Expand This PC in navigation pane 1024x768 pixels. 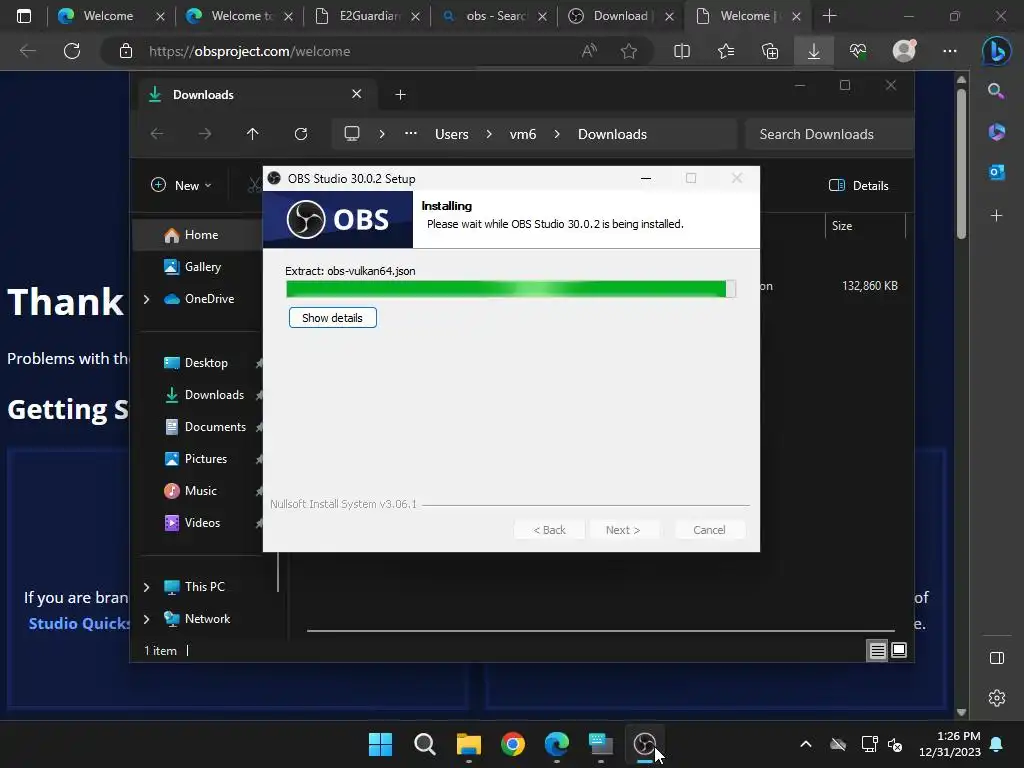pyautogui.click(x=146, y=587)
